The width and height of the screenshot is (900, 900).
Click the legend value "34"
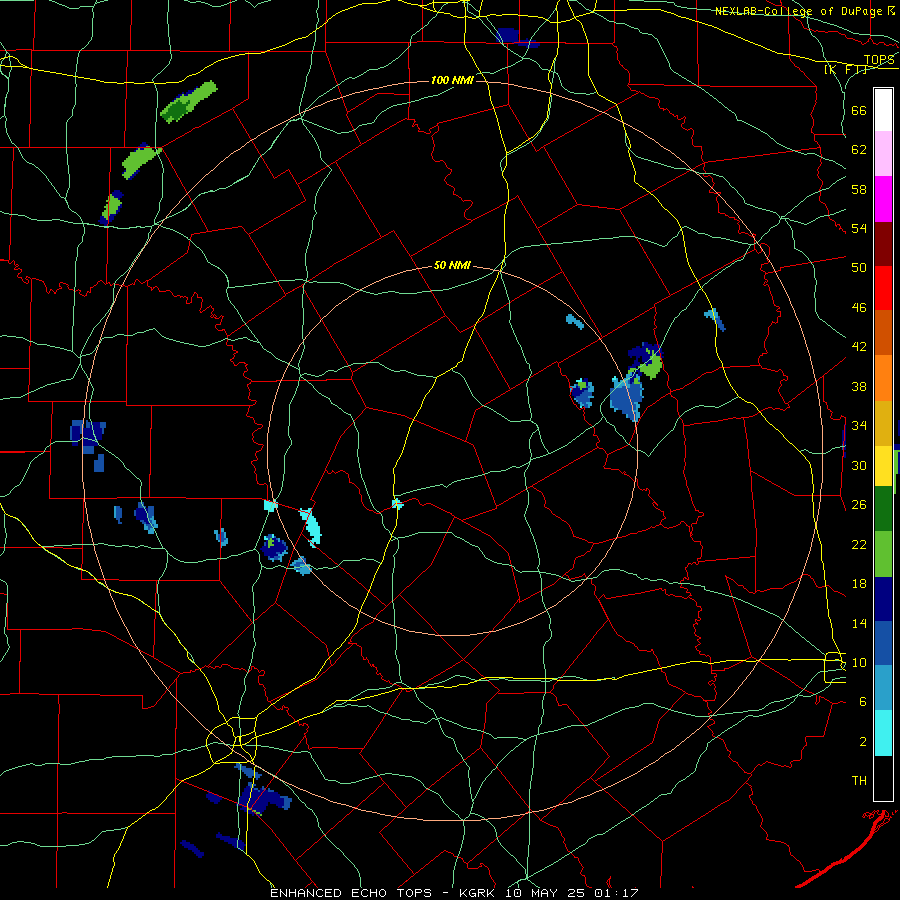[859, 426]
